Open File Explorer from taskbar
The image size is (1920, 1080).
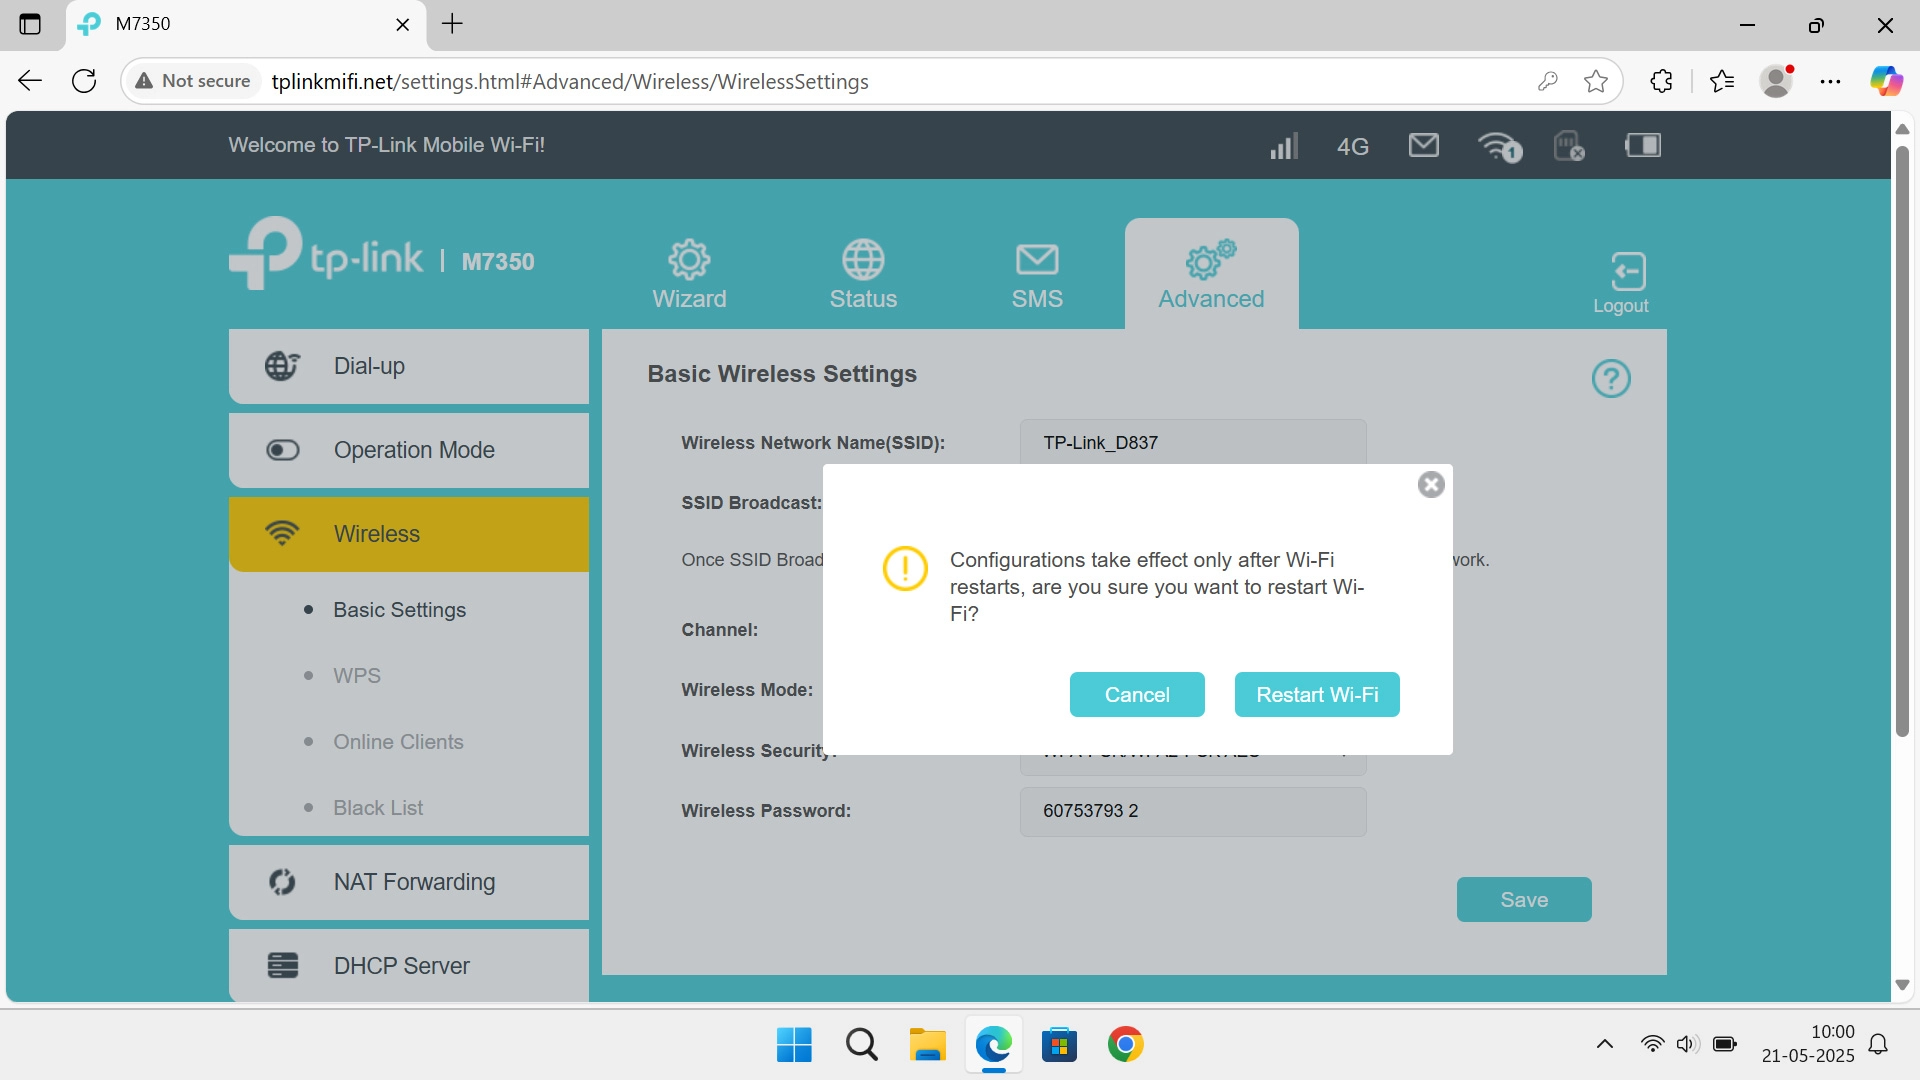coord(927,1045)
